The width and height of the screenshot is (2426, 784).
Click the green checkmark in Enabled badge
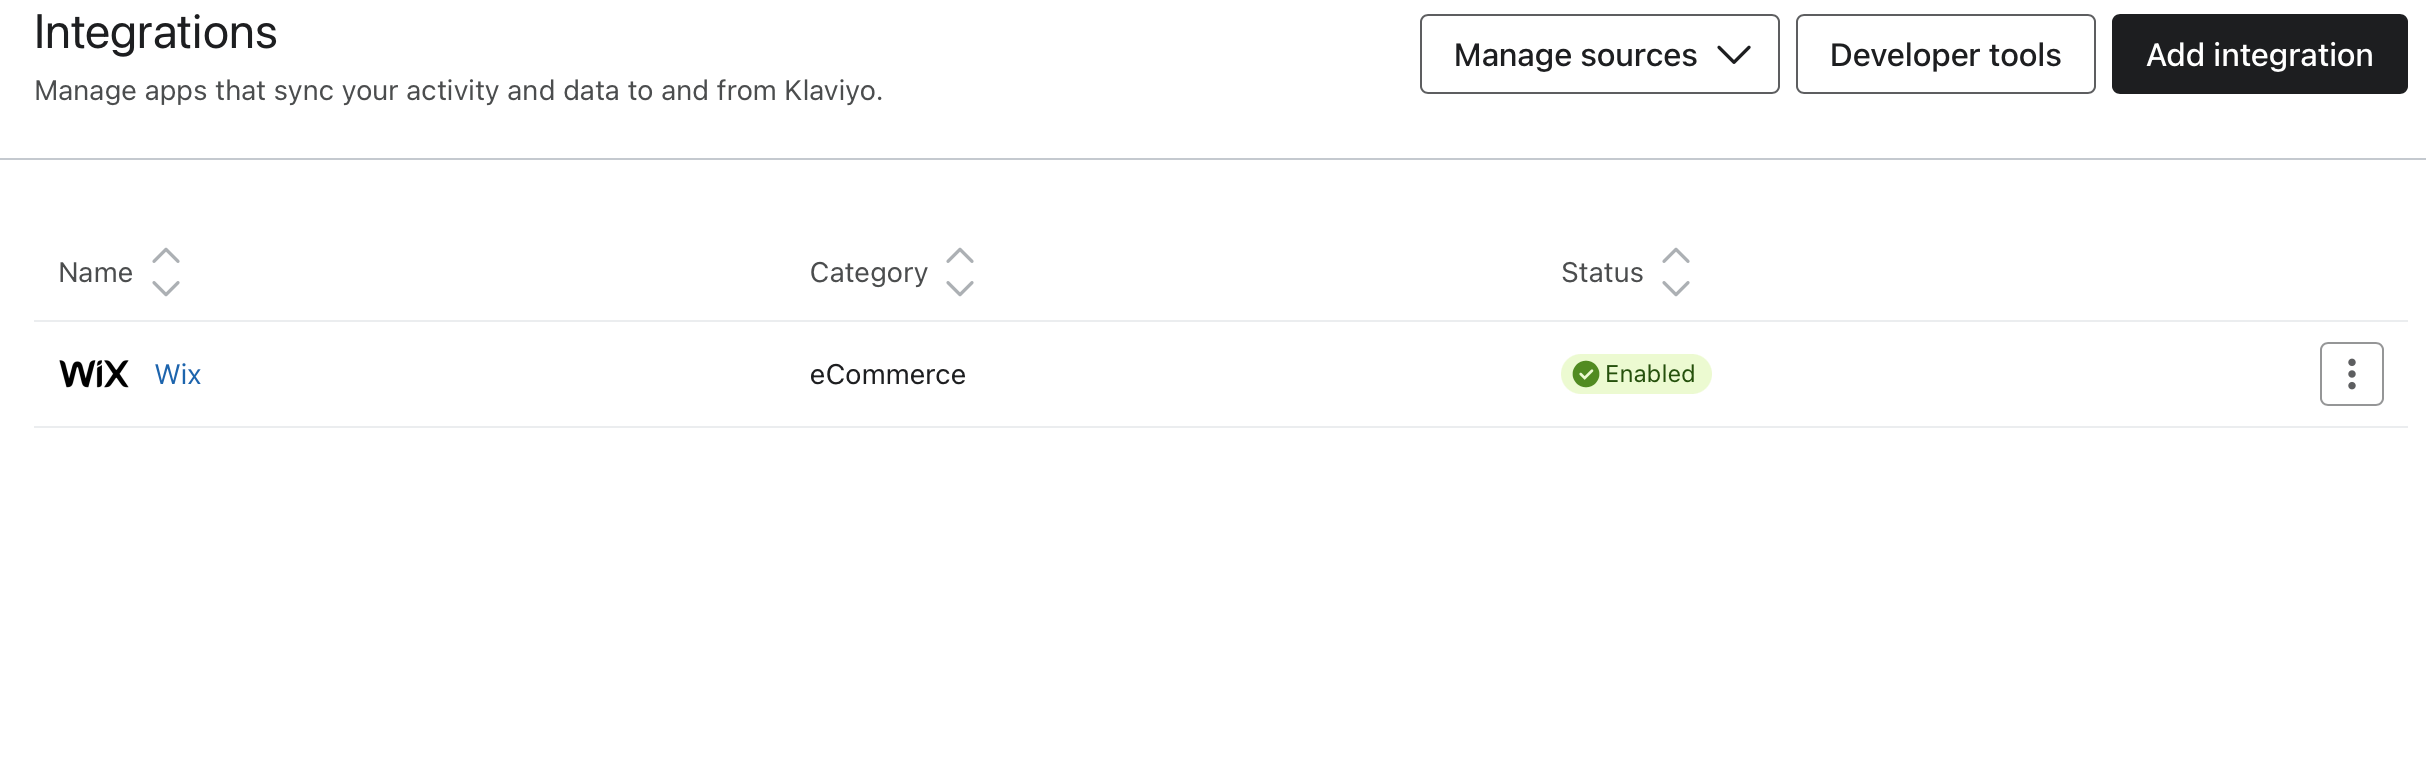point(1586,374)
